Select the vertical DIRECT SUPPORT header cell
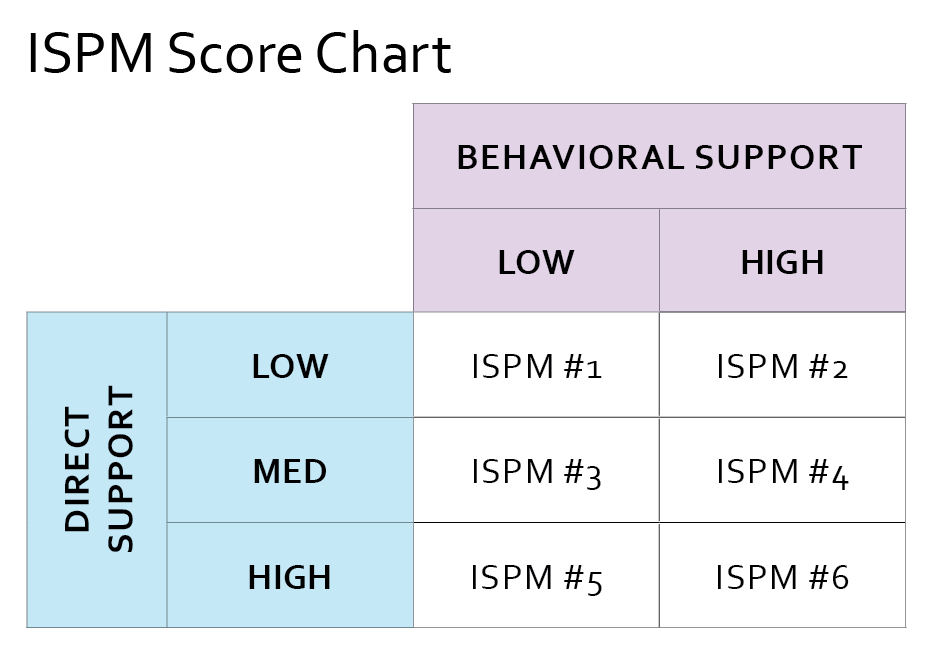 [97, 470]
